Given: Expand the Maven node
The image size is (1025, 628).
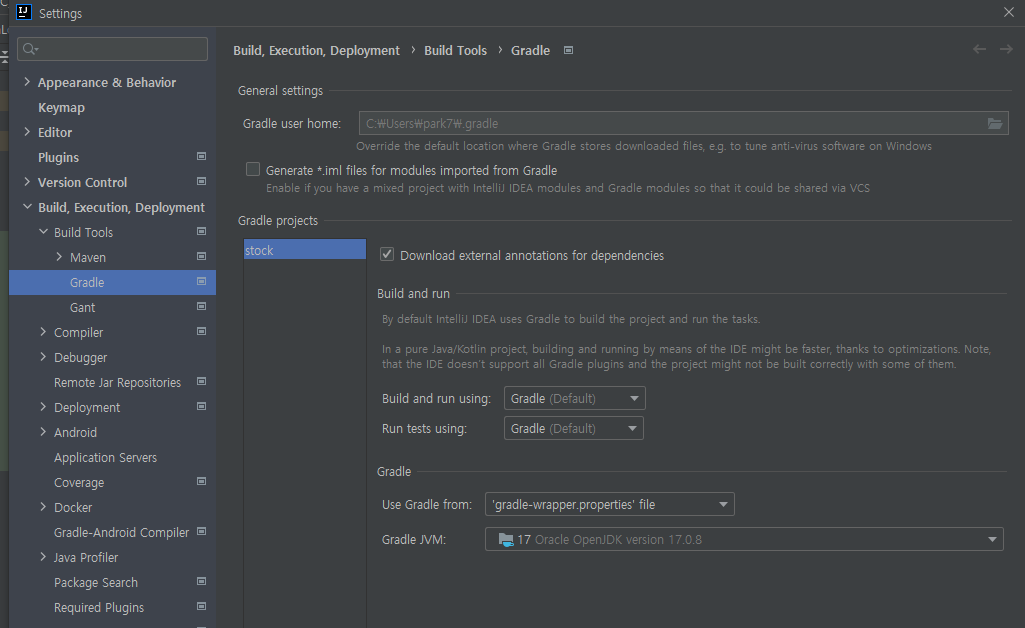Looking at the screenshot, I should [59, 257].
